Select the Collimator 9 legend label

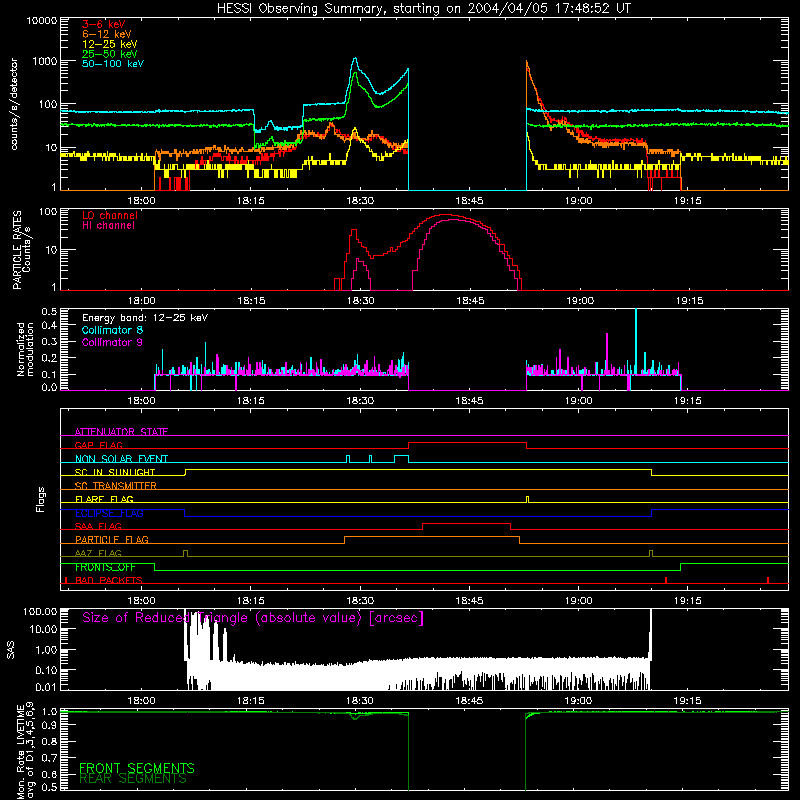pyautogui.click(x=112, y=342)
